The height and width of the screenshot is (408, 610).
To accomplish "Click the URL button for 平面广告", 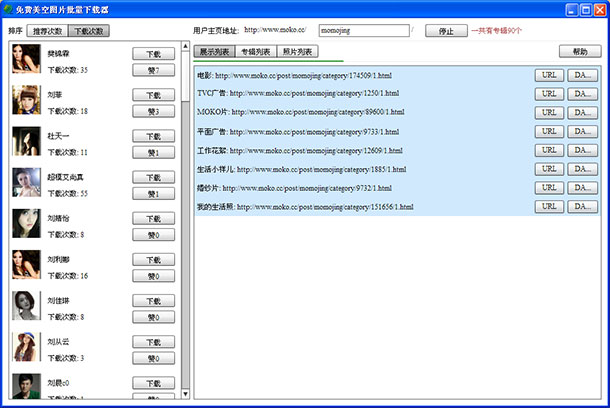I will (549, 132).
